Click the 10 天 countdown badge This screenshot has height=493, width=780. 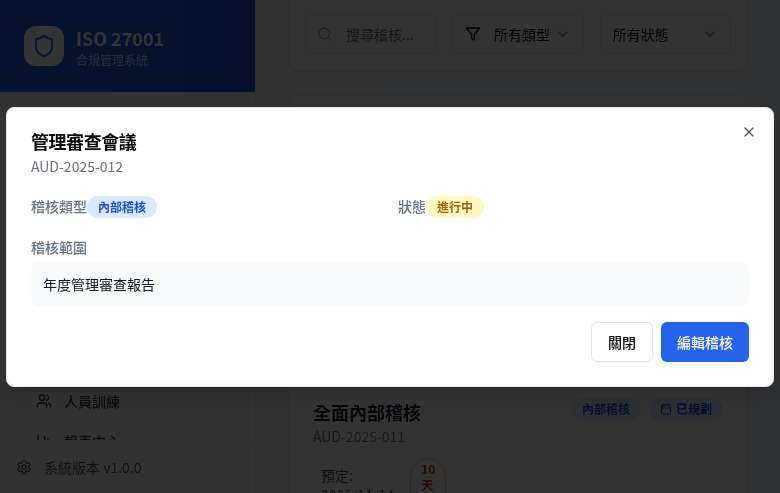point(427,476)
